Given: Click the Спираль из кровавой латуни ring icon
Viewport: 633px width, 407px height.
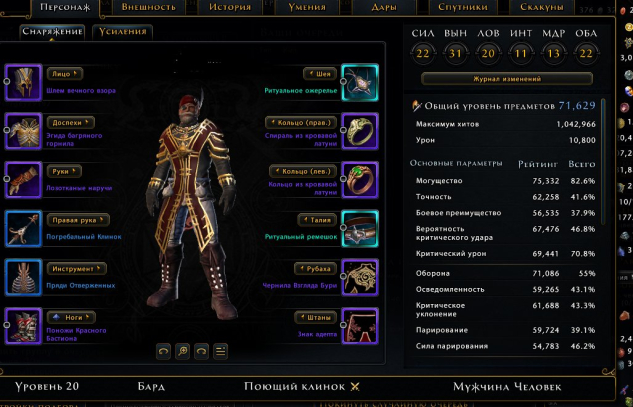Looking at the screenshot, I should click(360, 131).
